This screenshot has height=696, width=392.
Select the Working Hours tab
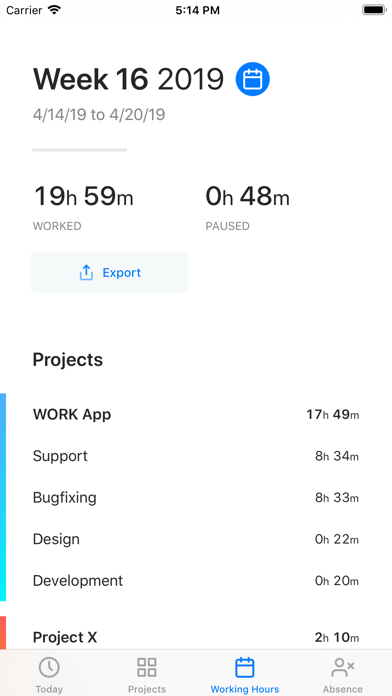[x=245, y=675]
